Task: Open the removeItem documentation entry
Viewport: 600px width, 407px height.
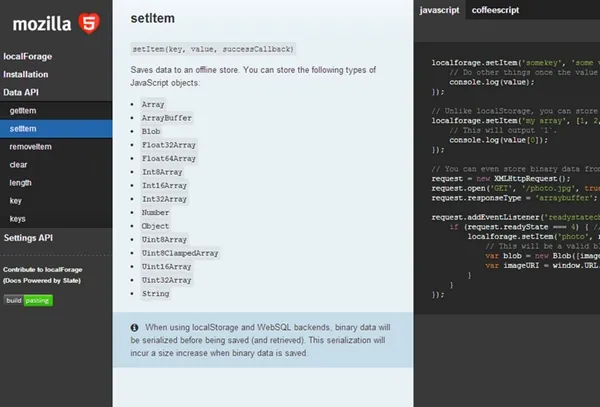Action: 30,146
